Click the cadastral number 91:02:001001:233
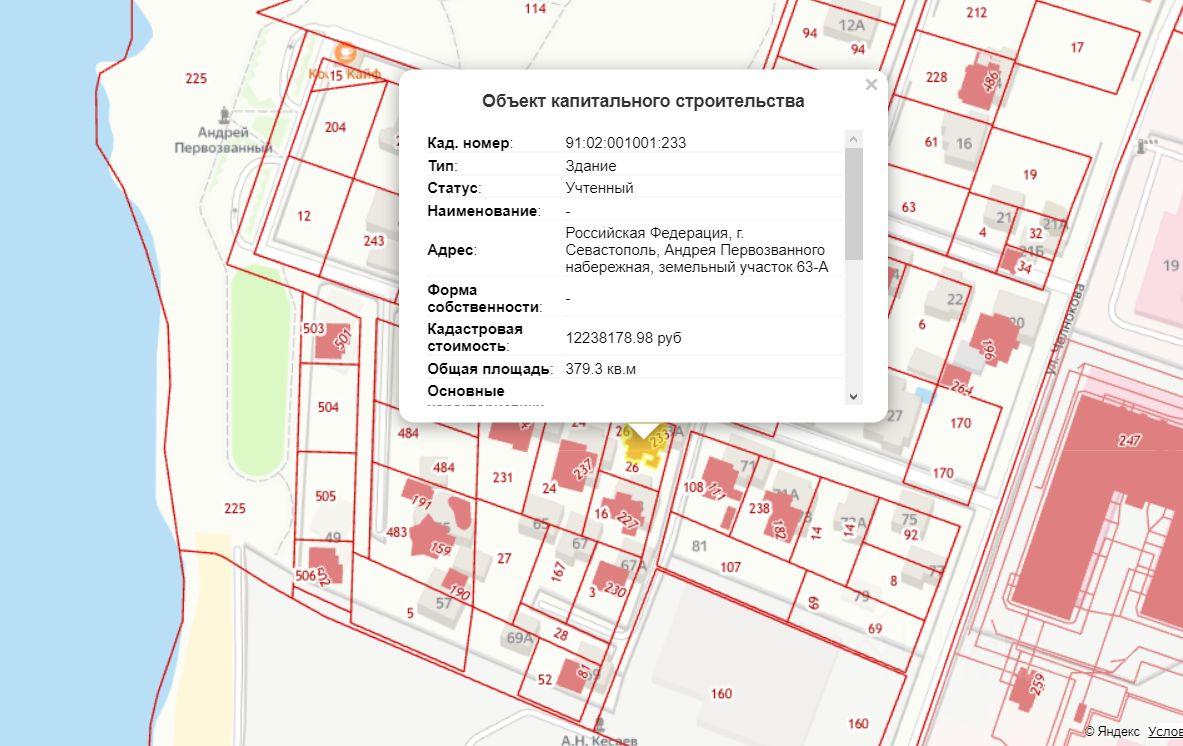The width and height of the screenshot is (1183, 746). [x=625, y=143]
